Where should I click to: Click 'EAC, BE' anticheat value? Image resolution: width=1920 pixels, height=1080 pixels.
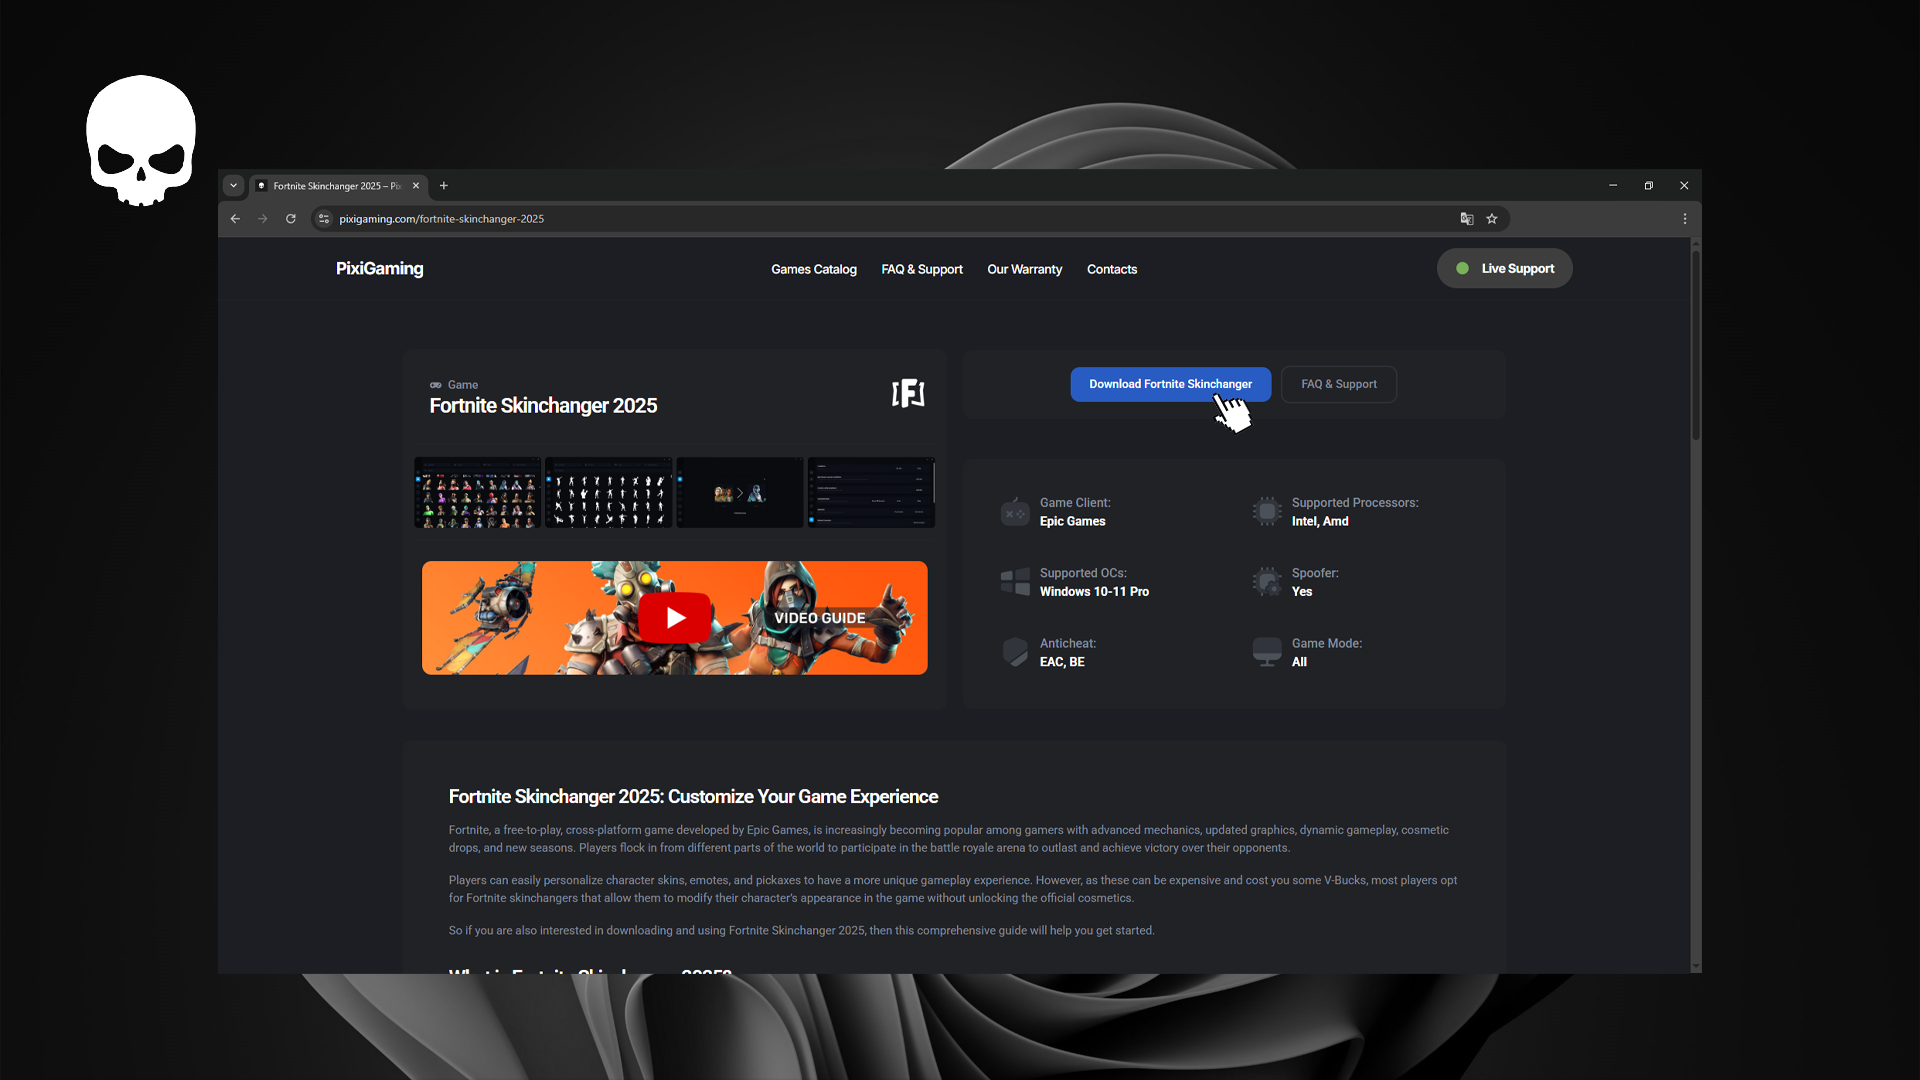coord(1062,662)
